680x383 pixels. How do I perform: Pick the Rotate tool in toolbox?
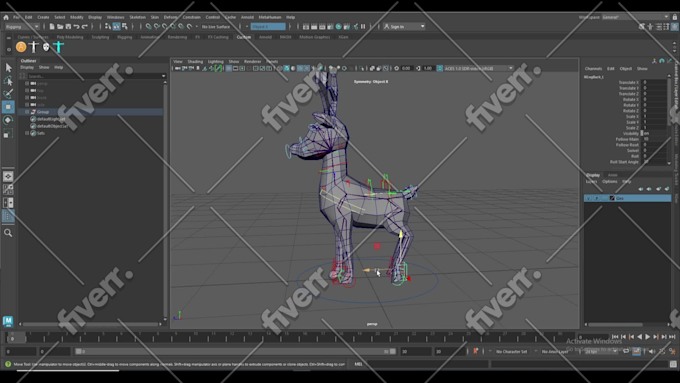8,120
